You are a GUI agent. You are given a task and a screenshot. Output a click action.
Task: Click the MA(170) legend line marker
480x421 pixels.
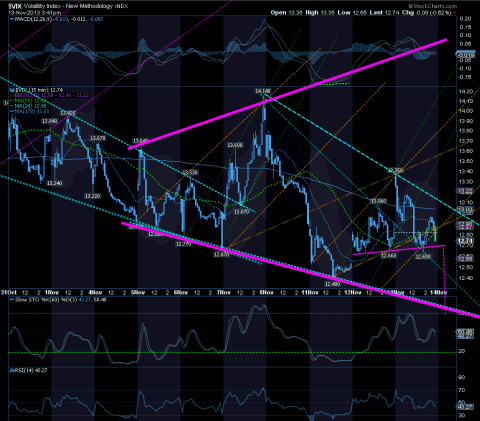pyautogui.click(x=12, y=111)
